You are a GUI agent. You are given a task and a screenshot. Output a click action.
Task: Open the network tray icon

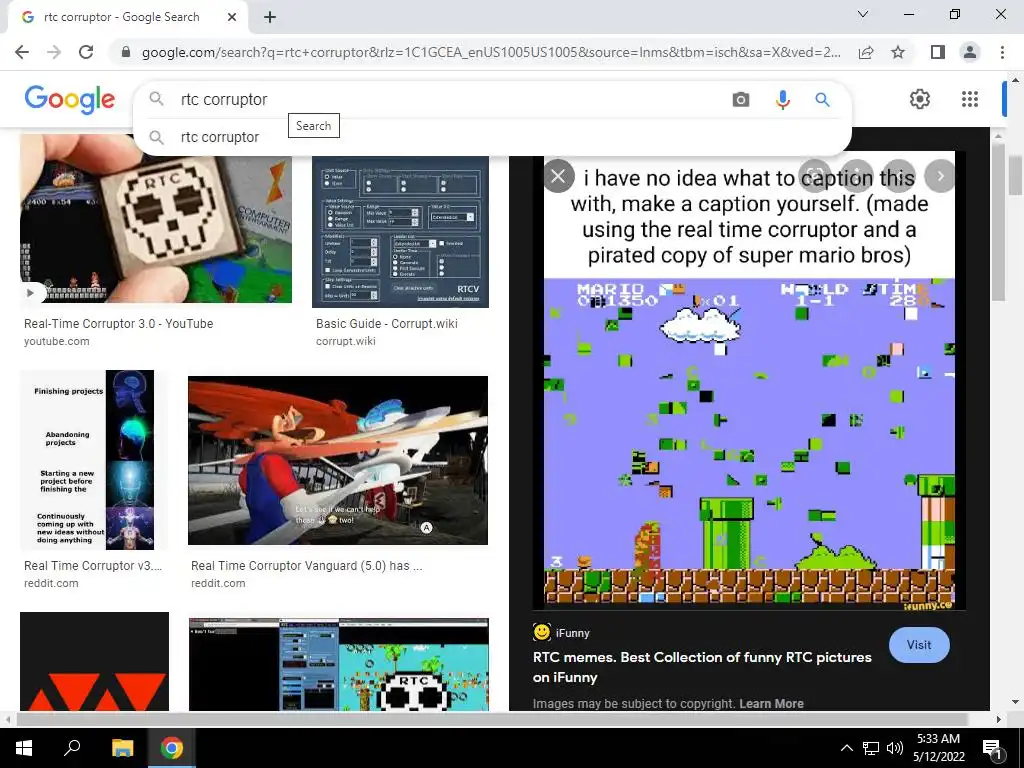click(x=871, y=748)
